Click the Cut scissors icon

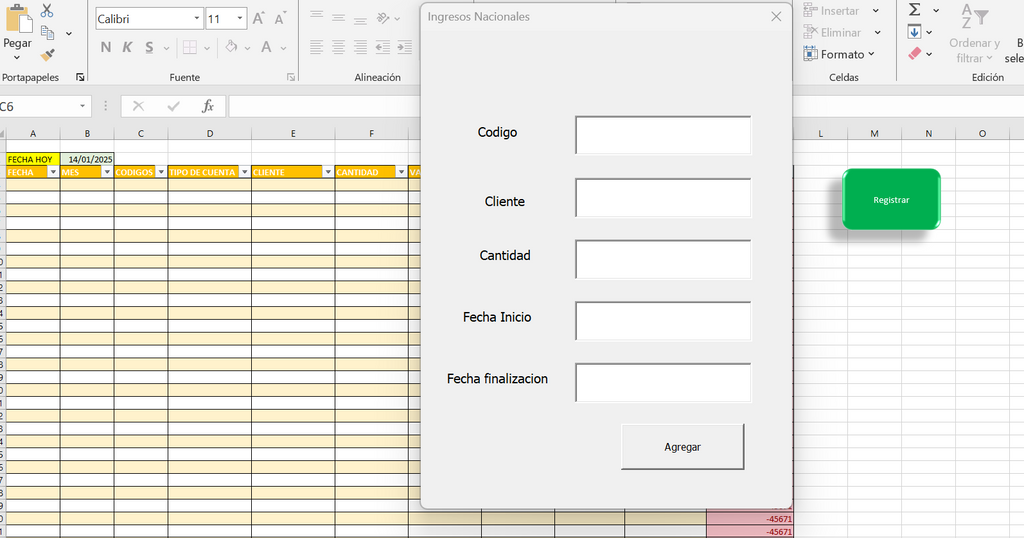tap(47, 11)
